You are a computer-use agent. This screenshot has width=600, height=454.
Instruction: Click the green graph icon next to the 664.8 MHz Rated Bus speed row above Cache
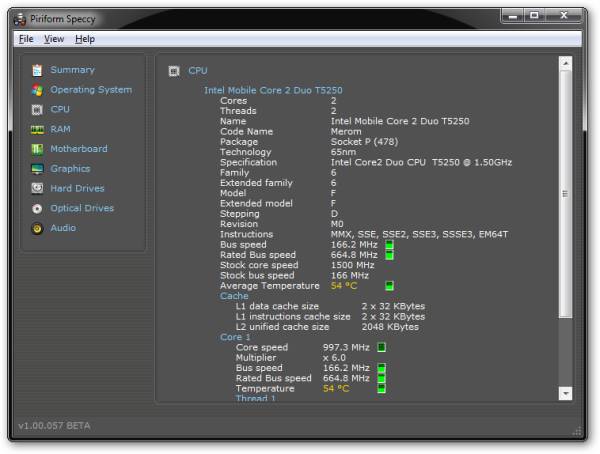[x=389, y=255]
